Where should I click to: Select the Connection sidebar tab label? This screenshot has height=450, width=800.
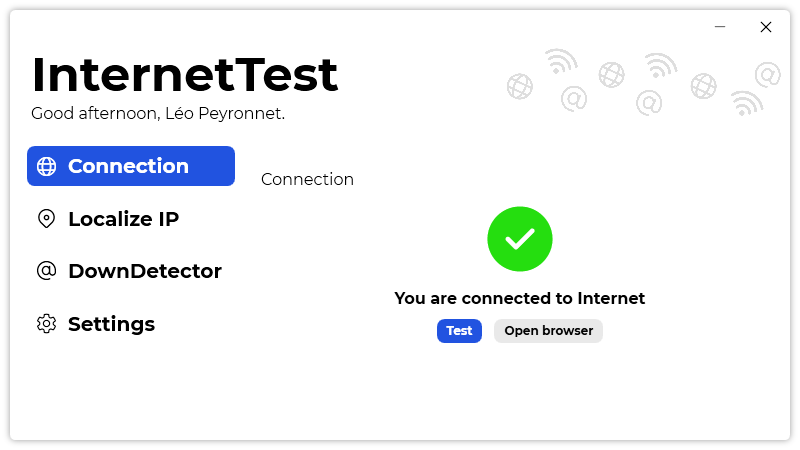pos(129,166)
